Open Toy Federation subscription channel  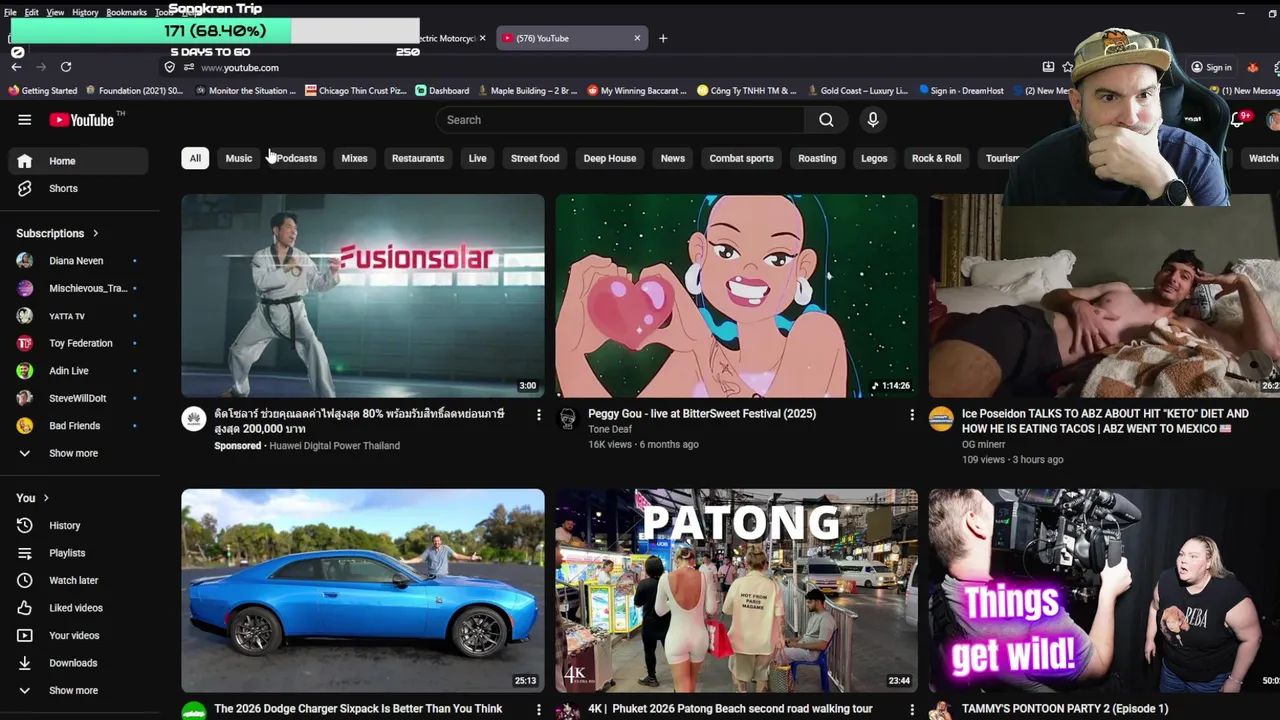[80, 343]
